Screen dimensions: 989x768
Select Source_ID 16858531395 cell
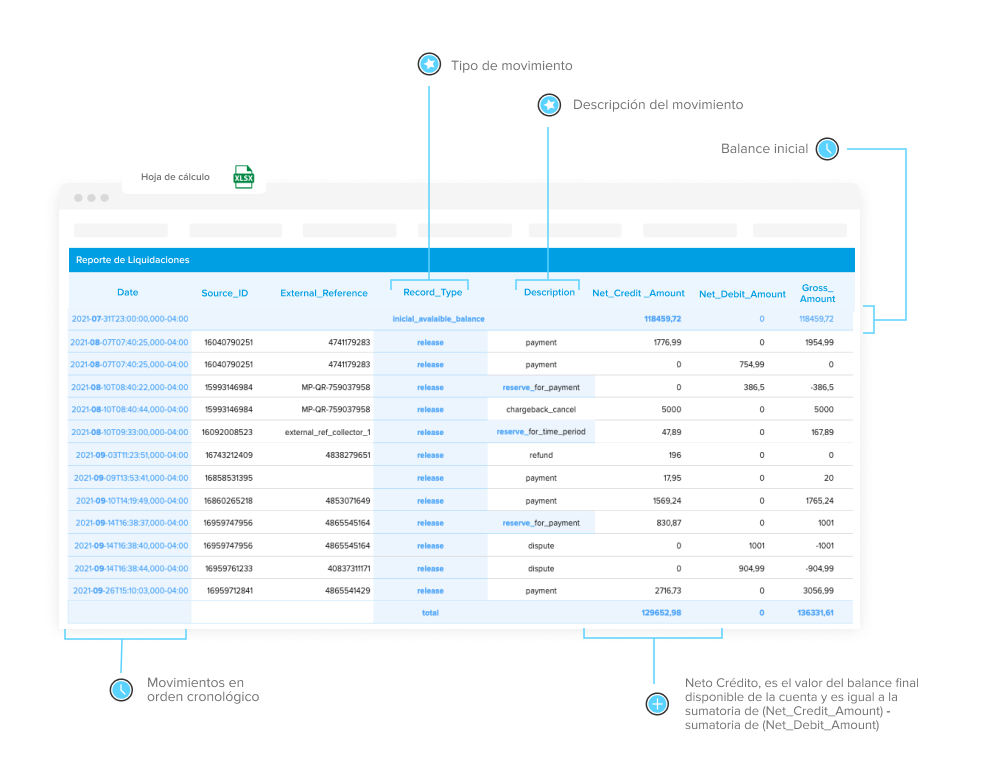229,478
